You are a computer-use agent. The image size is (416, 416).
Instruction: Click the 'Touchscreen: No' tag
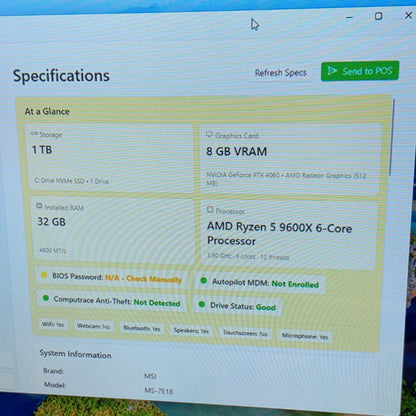[x=245, y=333]
